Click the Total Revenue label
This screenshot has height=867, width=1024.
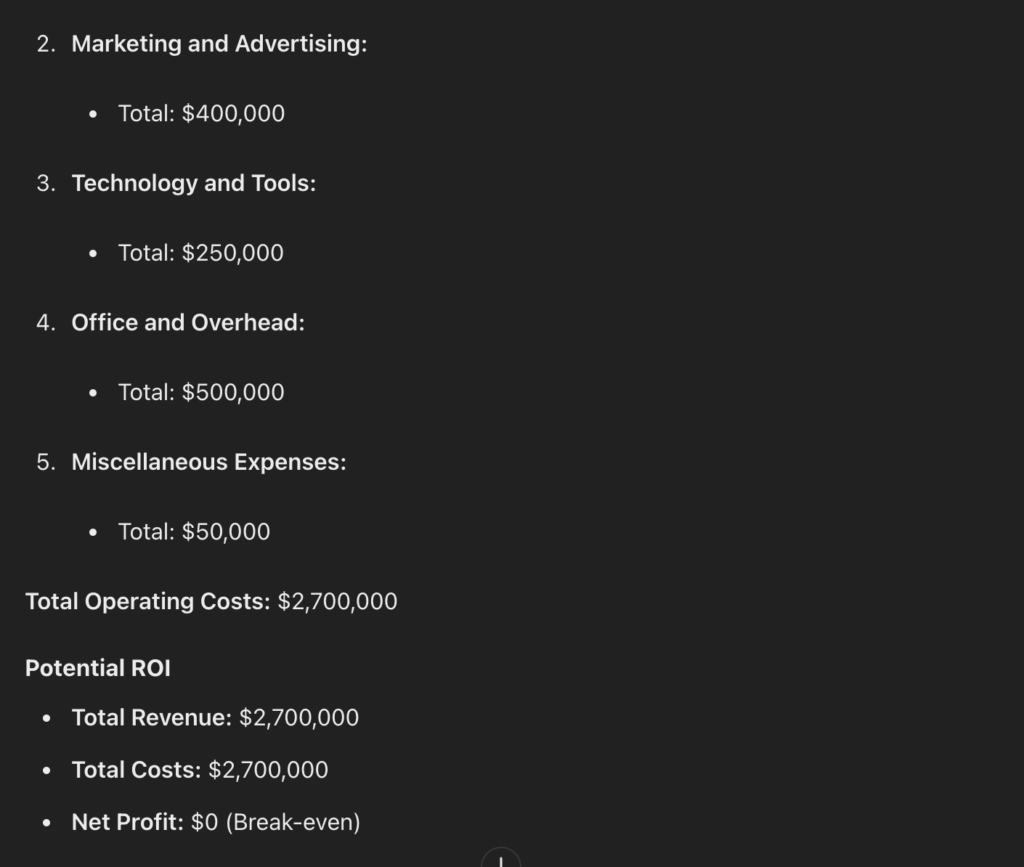tap(151, 717)
